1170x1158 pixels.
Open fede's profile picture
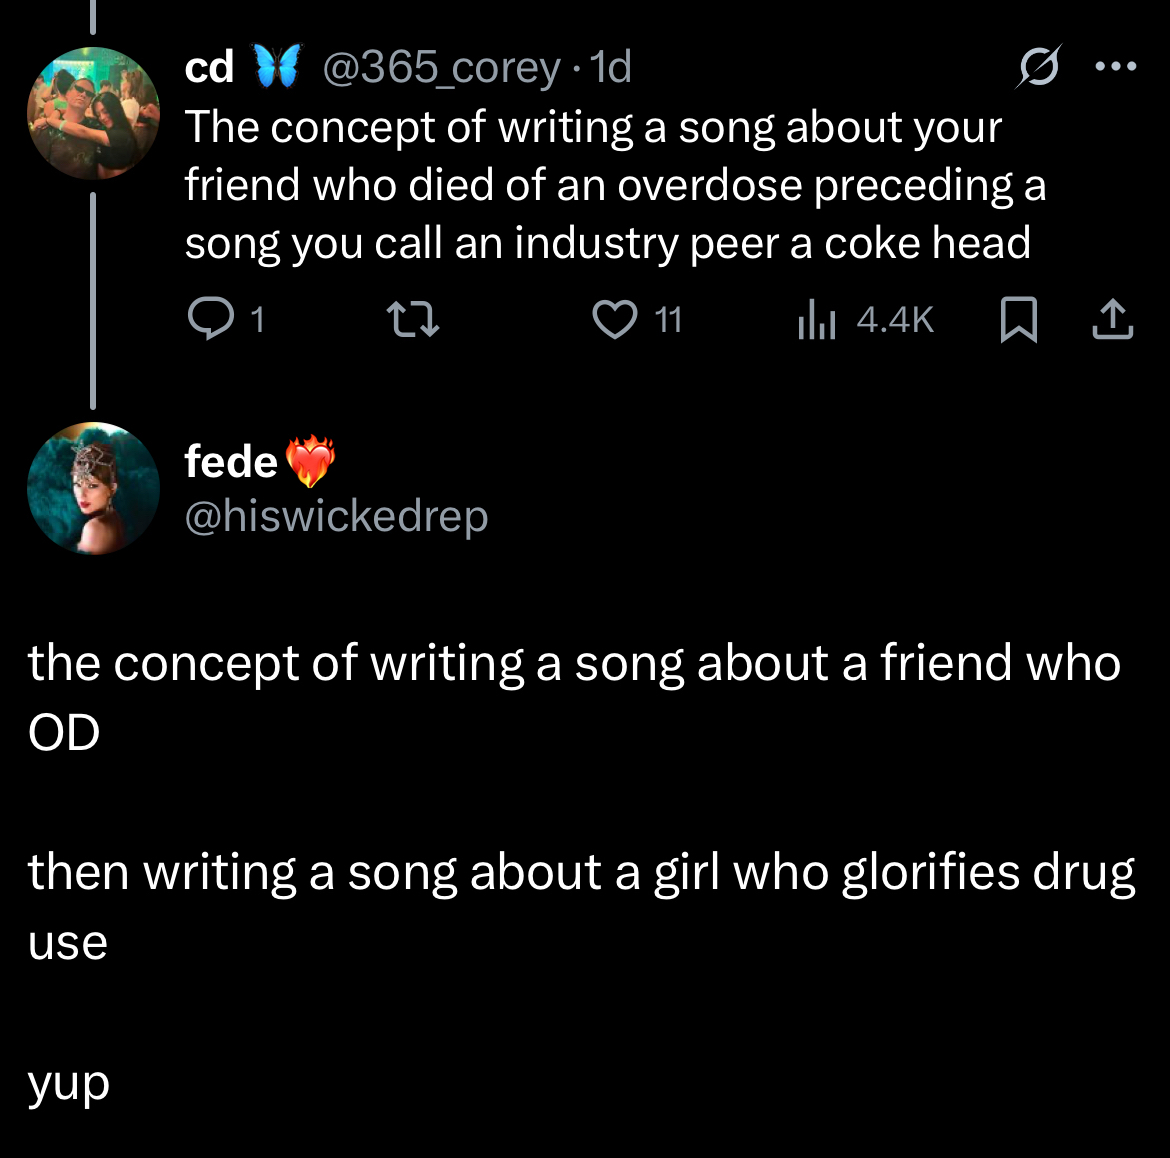pos(93,487)
